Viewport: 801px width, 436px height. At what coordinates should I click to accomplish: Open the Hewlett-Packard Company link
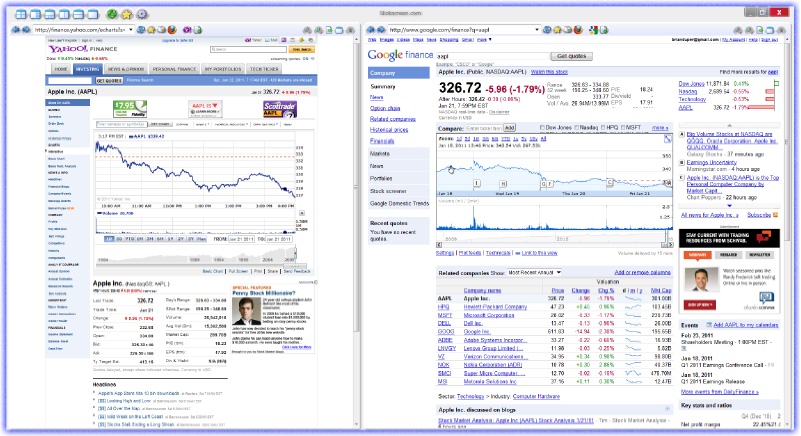(x=495, y=307)
